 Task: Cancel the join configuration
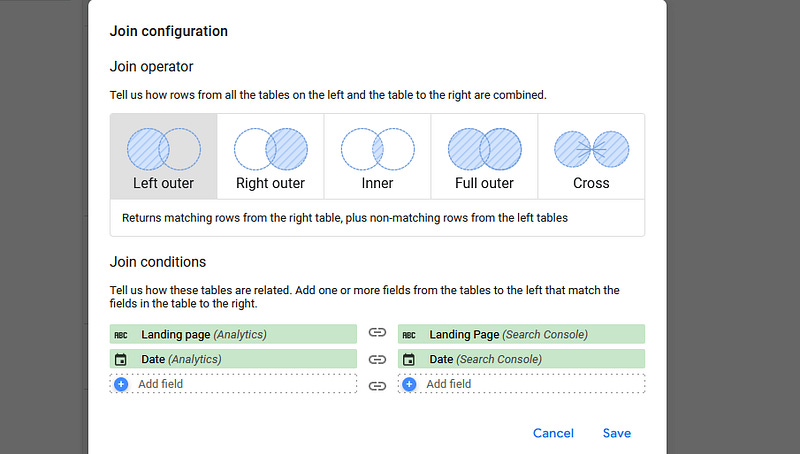coord(553,433)
